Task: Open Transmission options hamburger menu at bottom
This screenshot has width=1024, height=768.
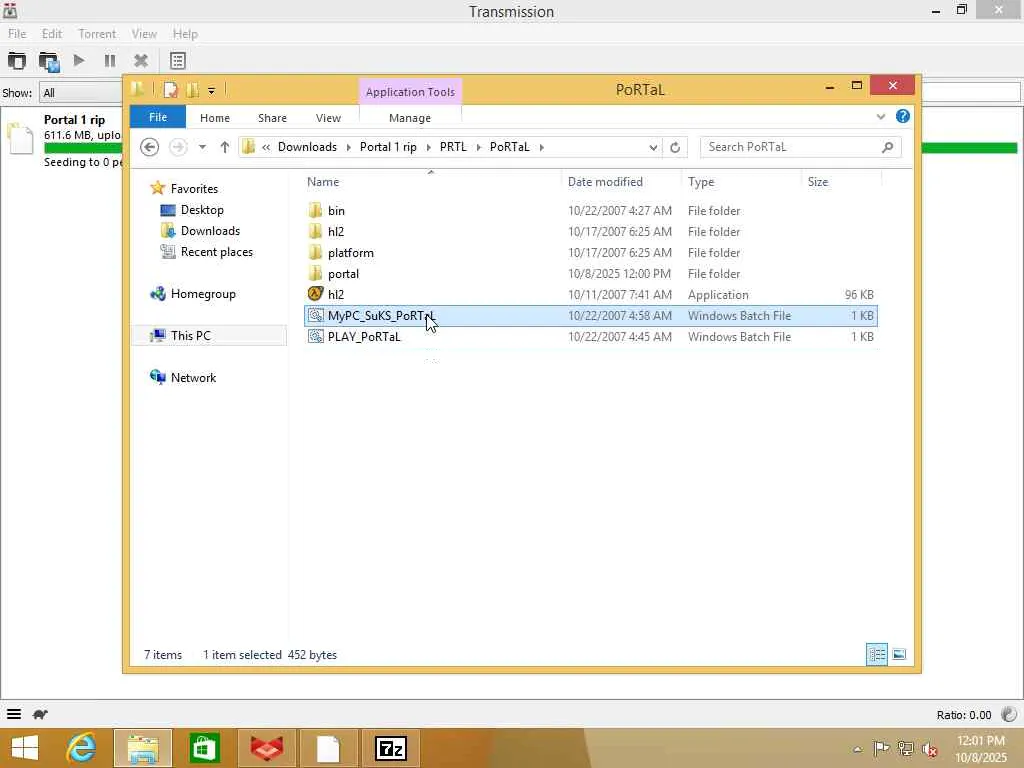Action: coord(14,714)
